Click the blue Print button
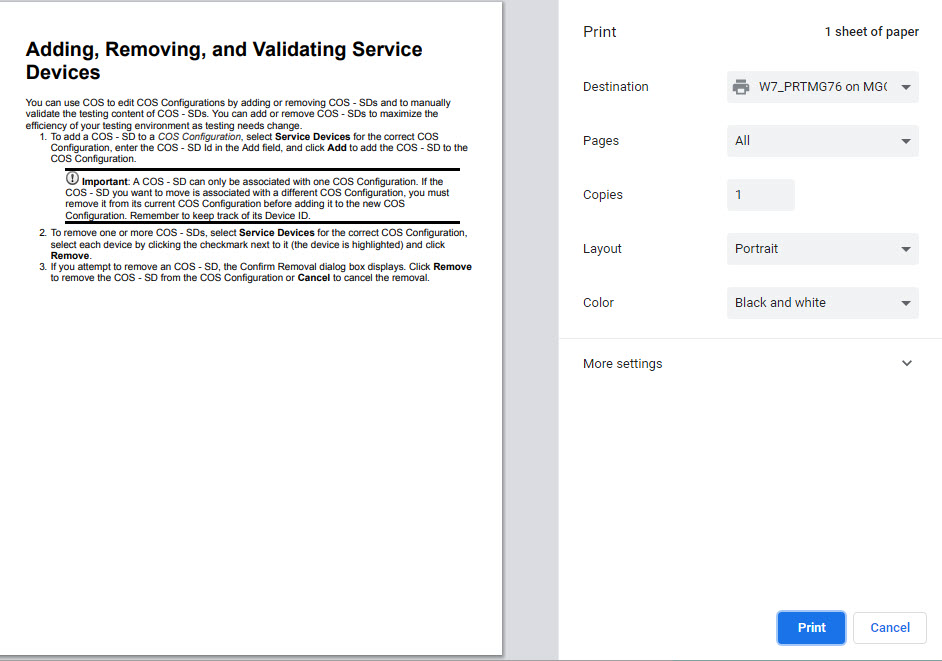This screenshot has height=661, width=942. [x=811, y=627]
